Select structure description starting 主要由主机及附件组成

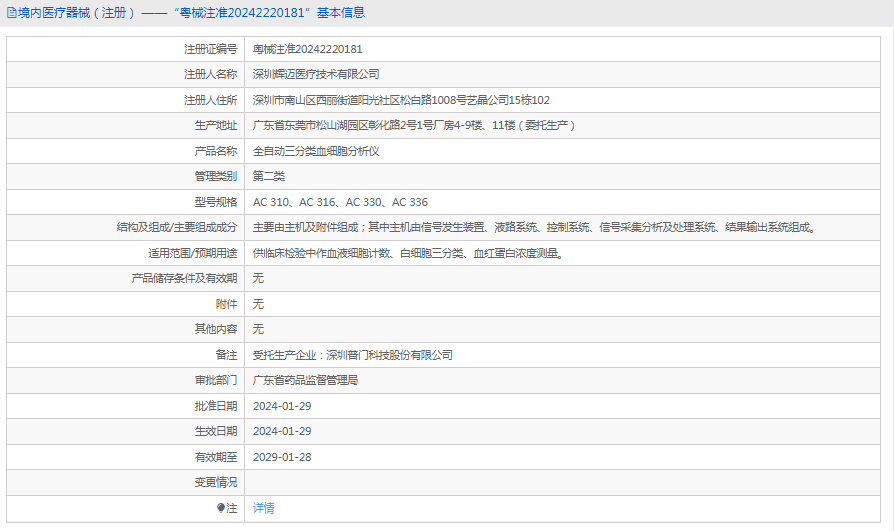click(x=536, y=227)
